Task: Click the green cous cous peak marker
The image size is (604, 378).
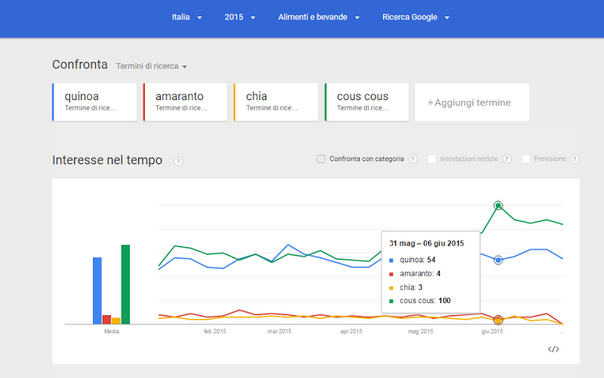Action: coord(498,205)
